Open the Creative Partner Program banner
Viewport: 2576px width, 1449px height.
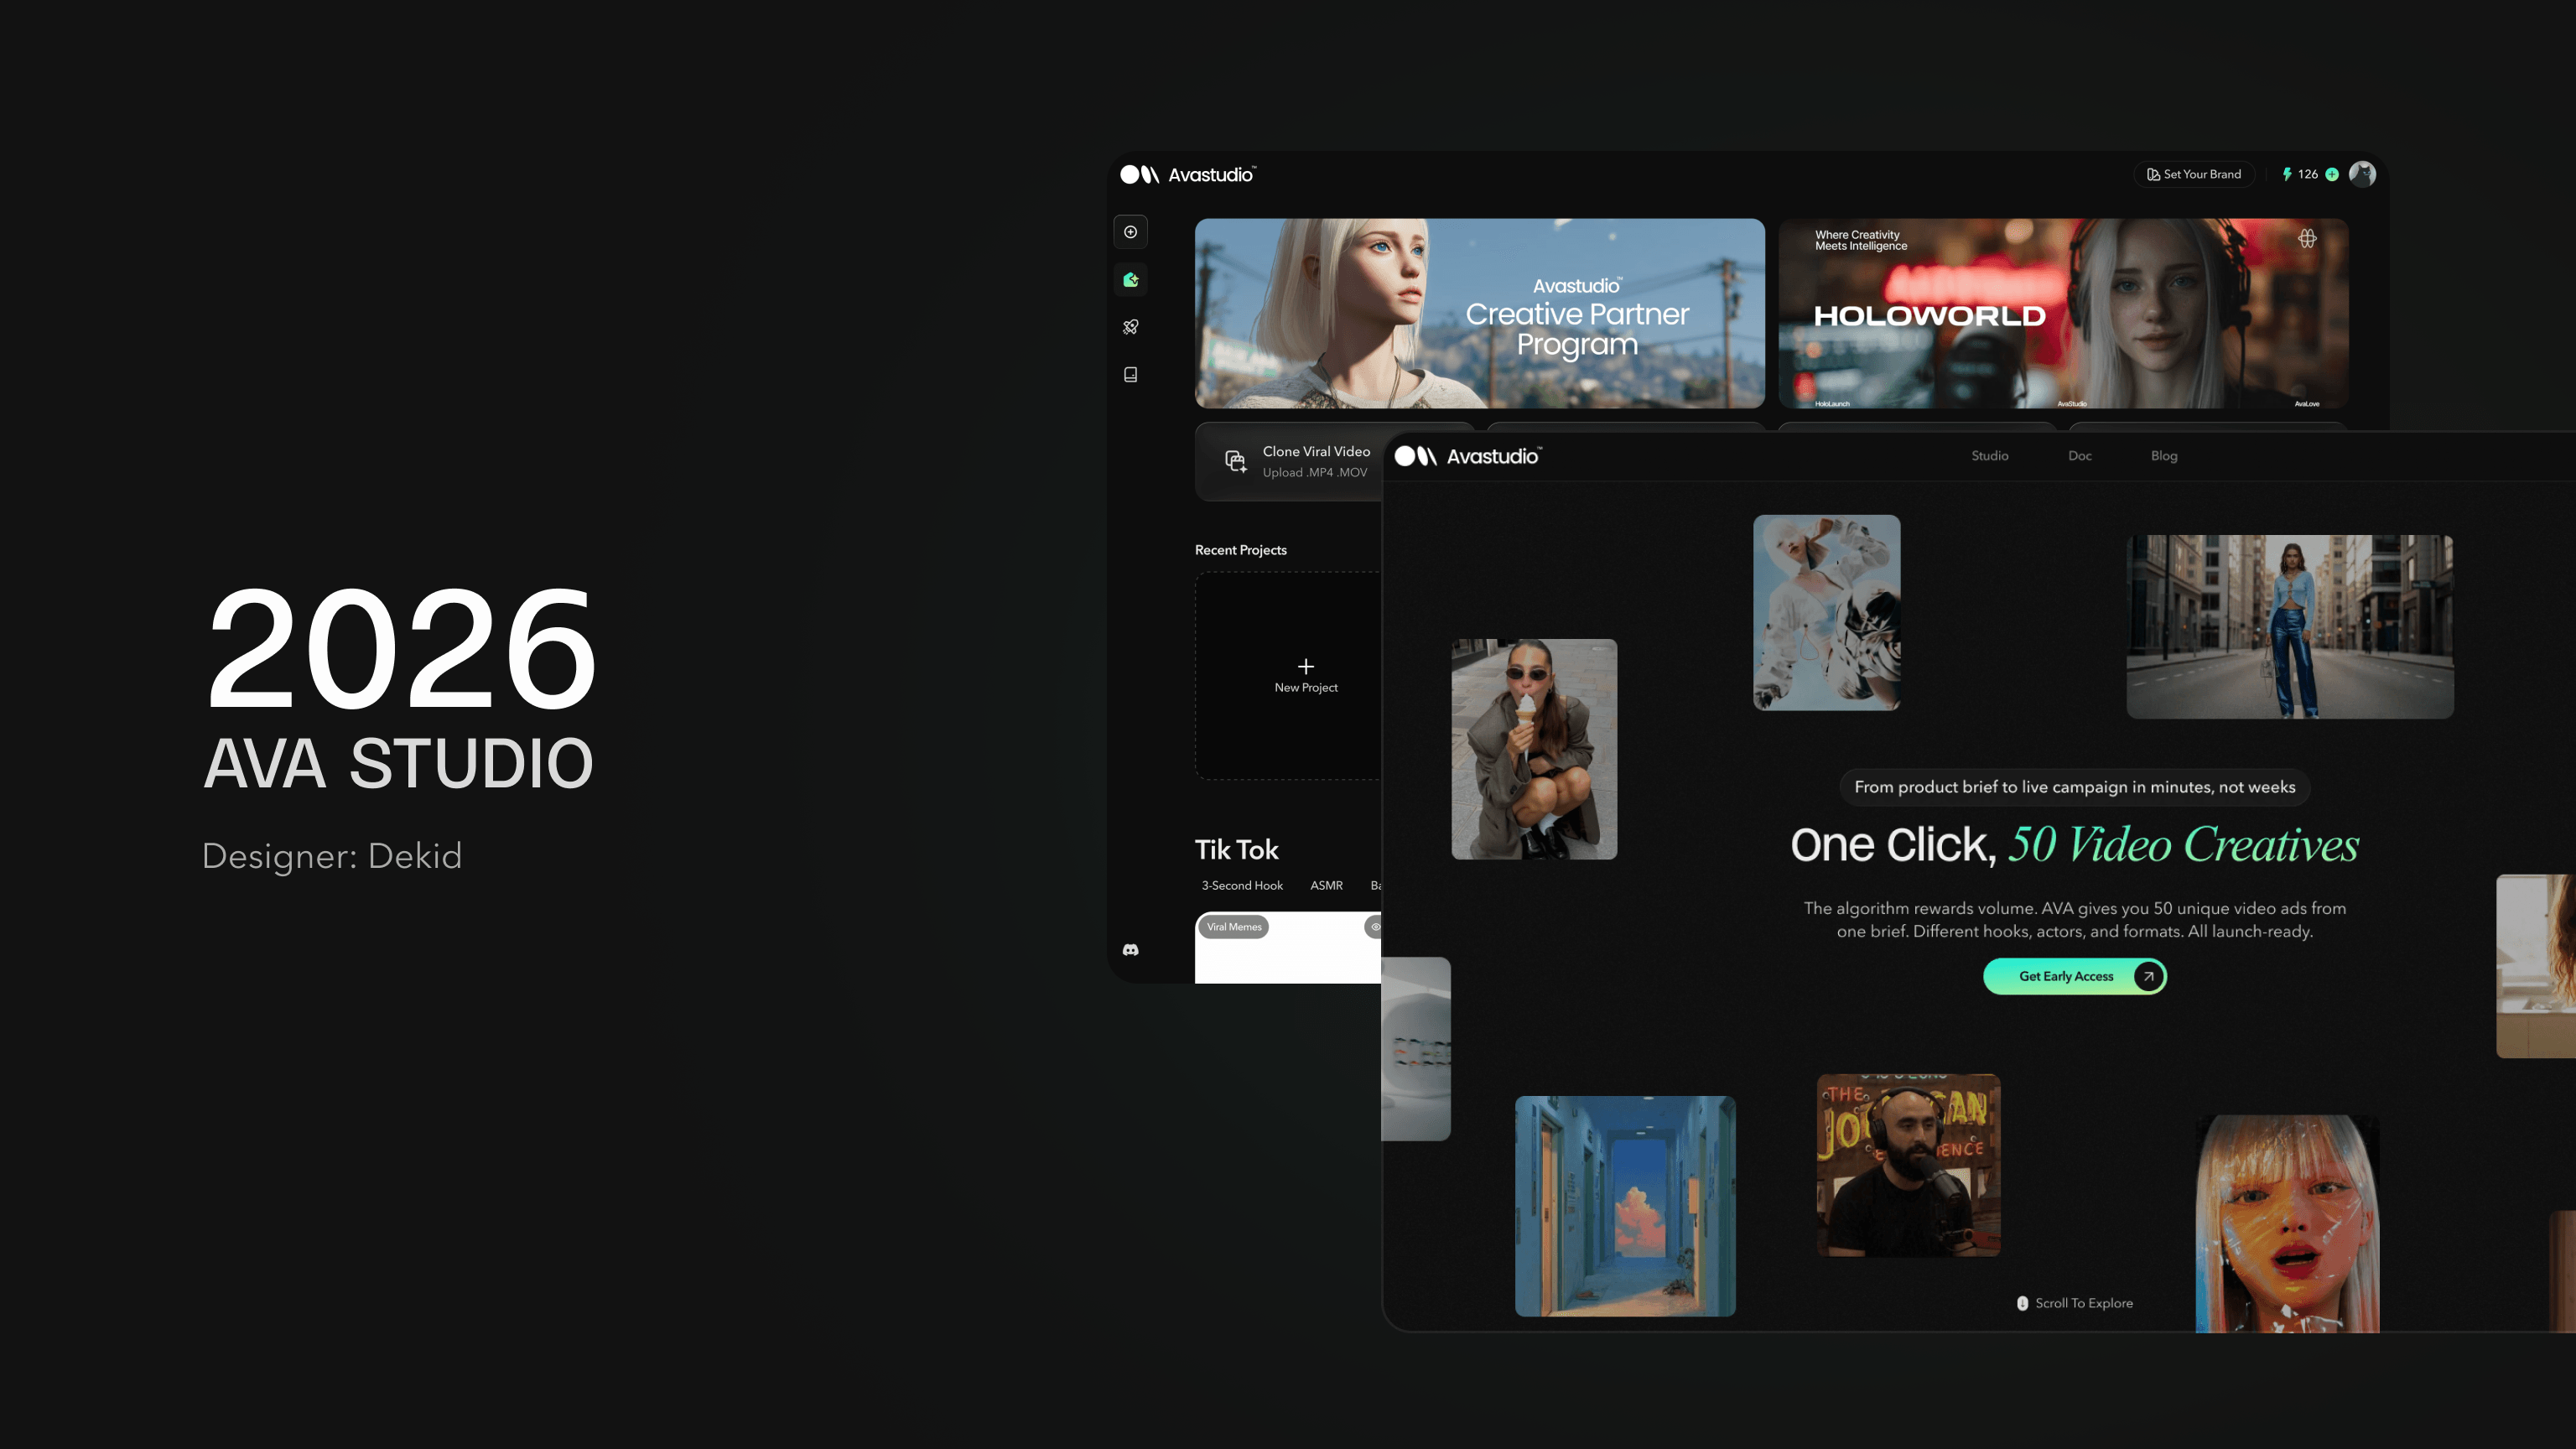coord(1480,313)
